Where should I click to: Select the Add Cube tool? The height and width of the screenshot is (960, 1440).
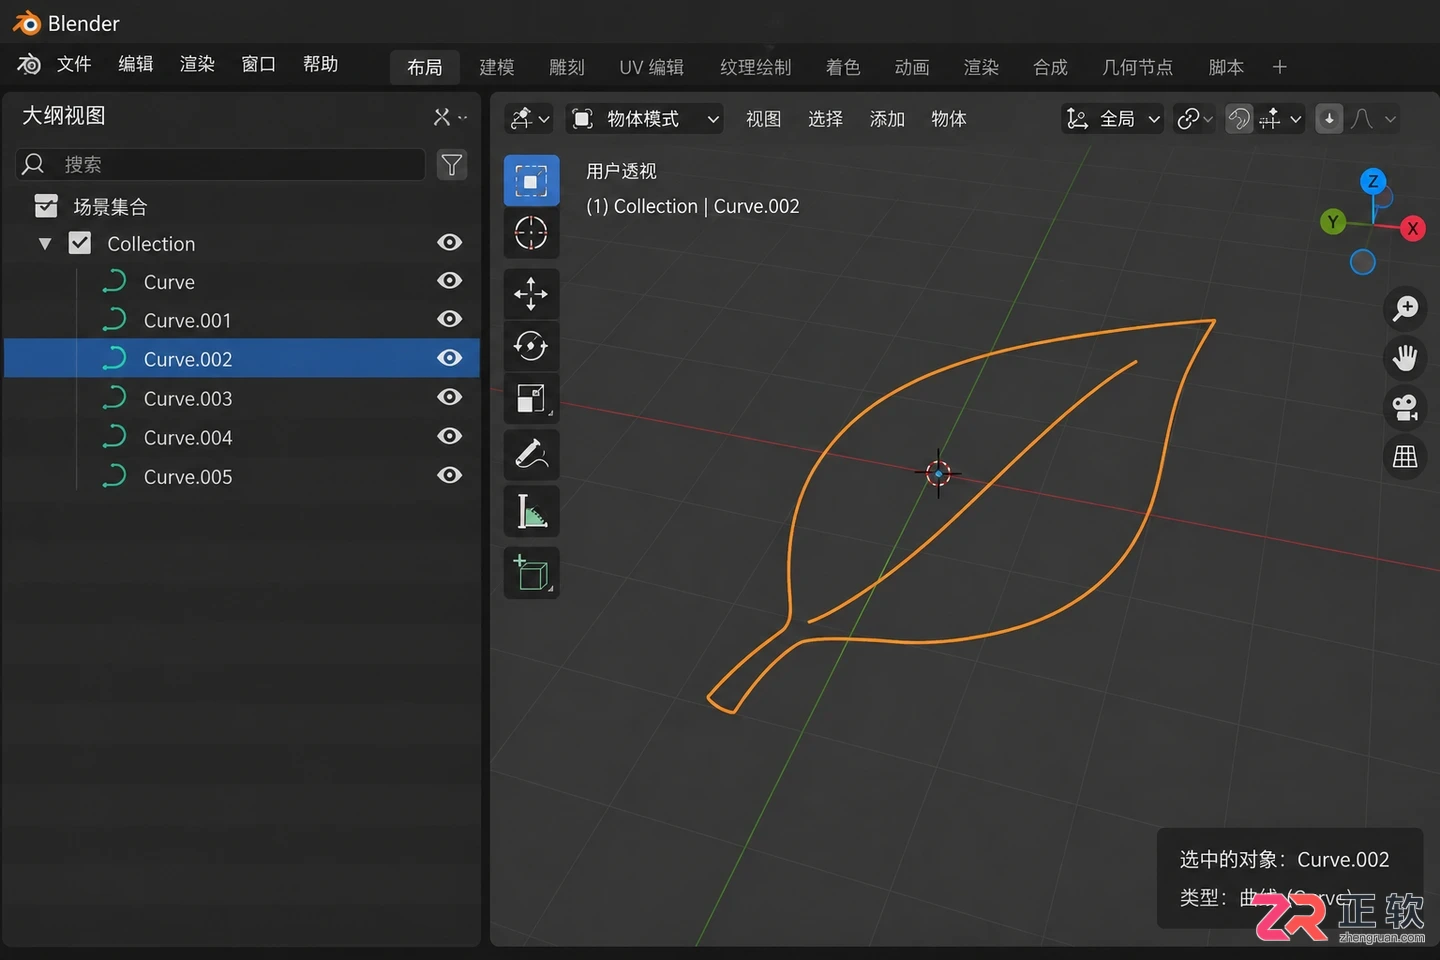pyautogui.click(x=531, y=573)
